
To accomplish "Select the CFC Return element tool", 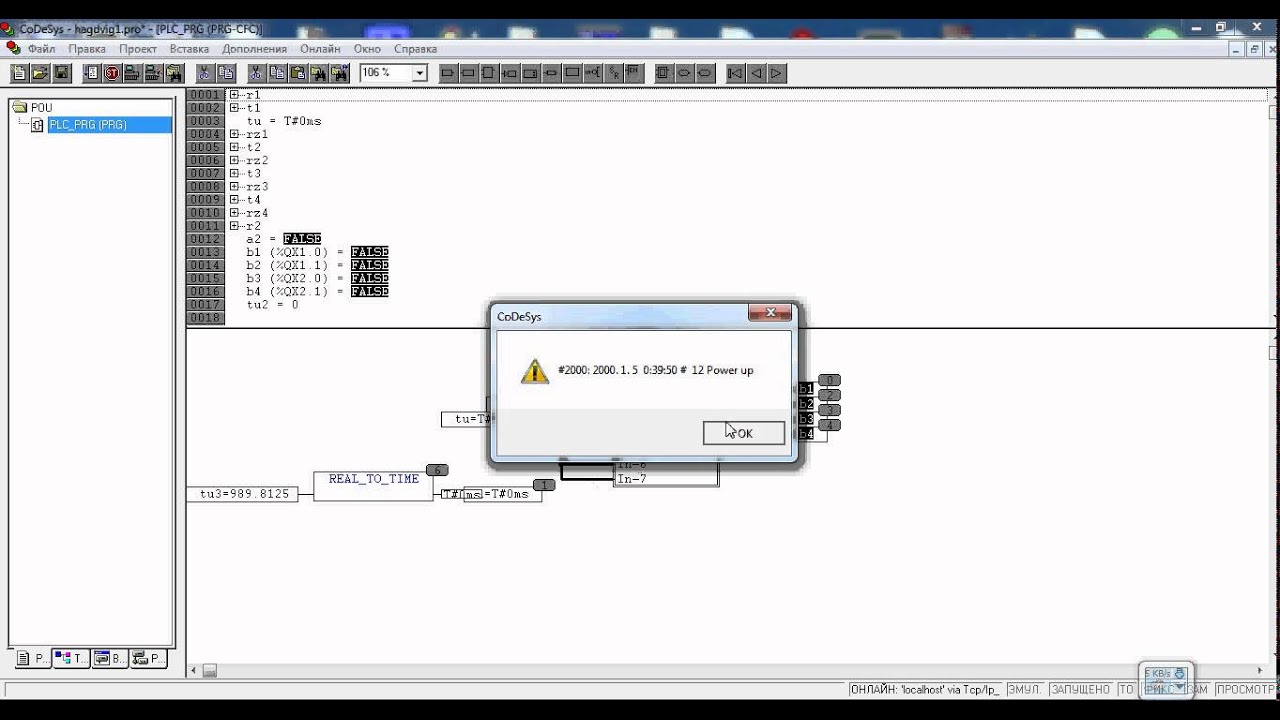I will 552,73.
